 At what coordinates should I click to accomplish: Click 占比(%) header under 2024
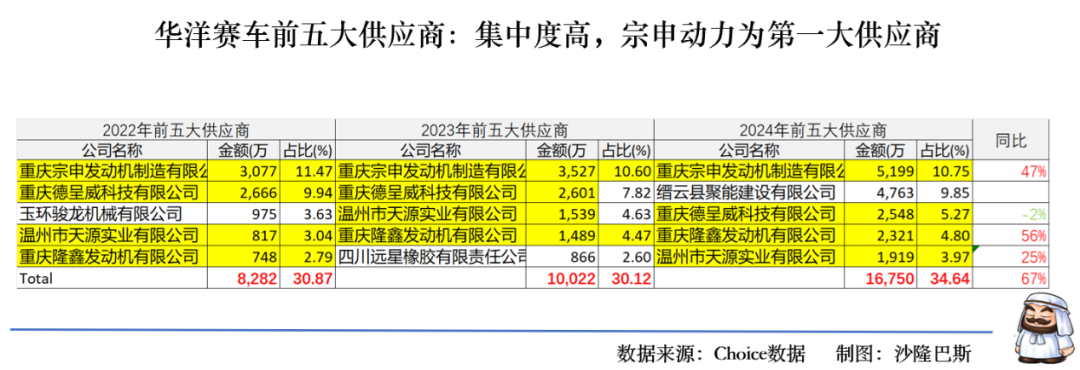(944, 151)
